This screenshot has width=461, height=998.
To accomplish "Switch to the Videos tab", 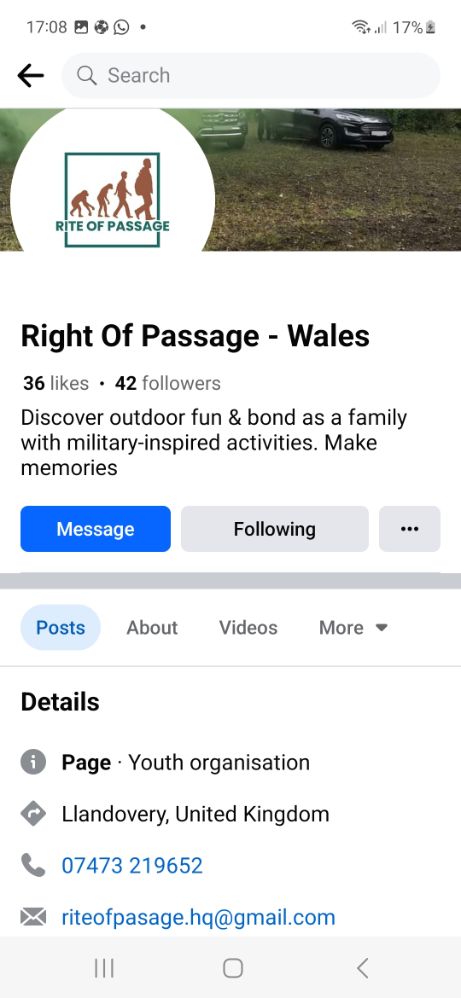I will [248, 628].
